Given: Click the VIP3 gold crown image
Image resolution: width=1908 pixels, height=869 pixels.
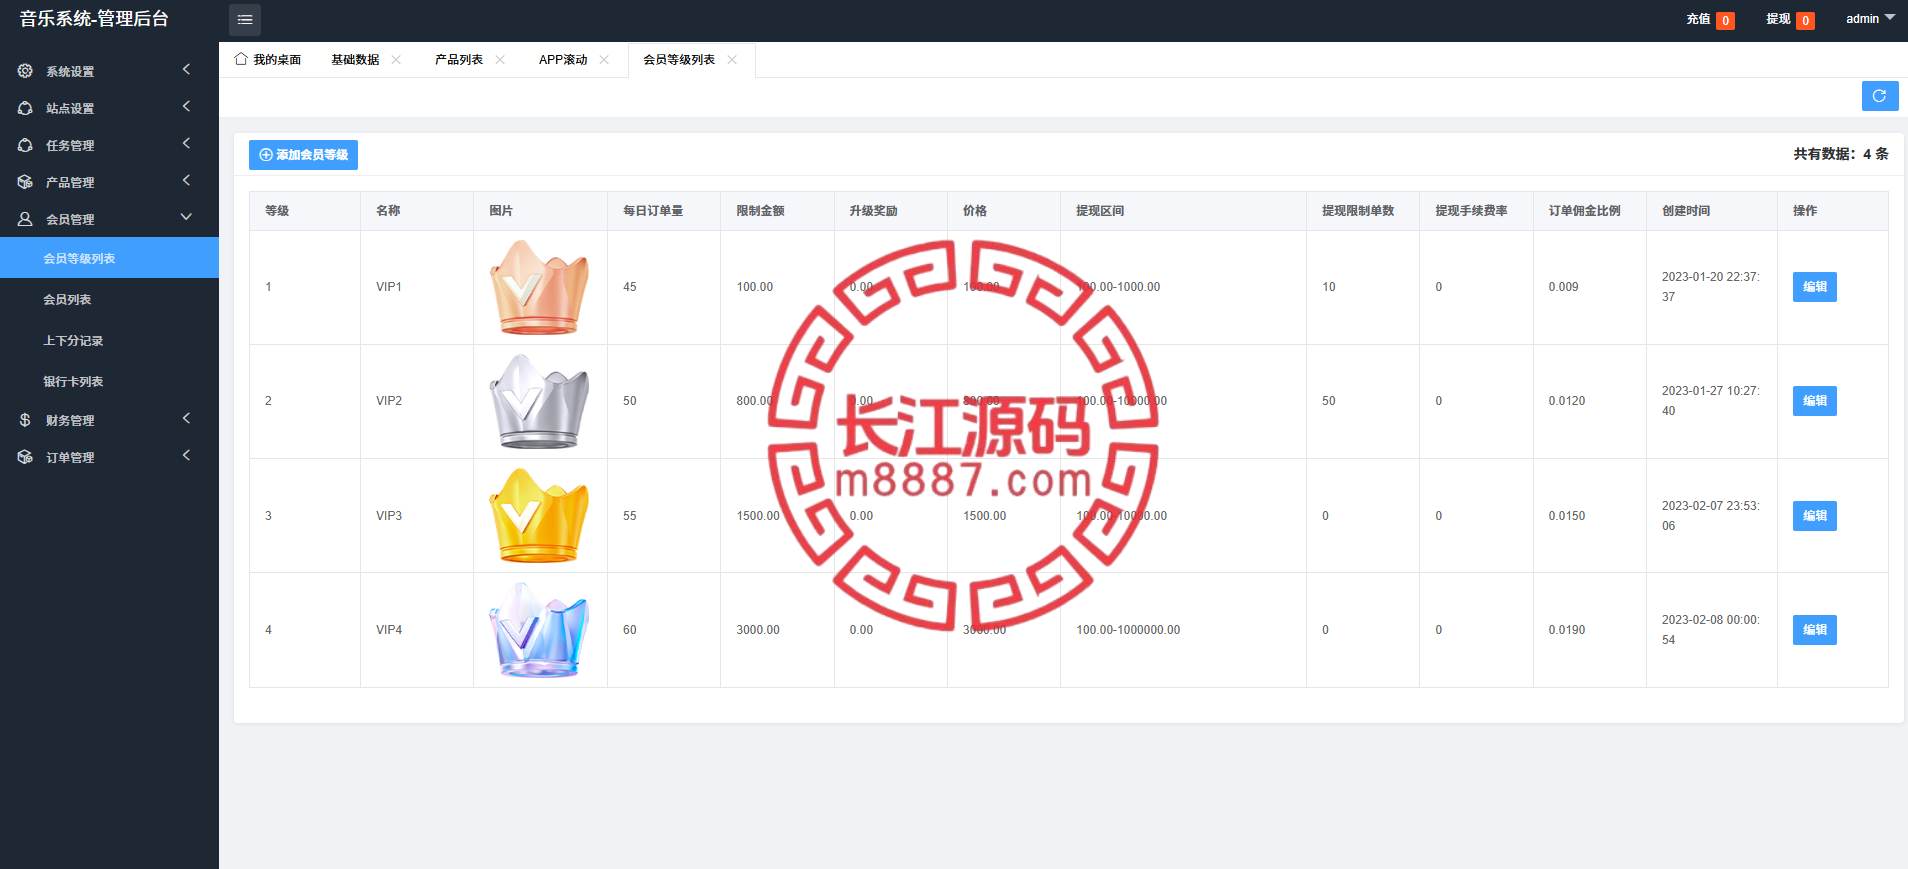Looking at the screenshot, I should (x=540, y=516).
